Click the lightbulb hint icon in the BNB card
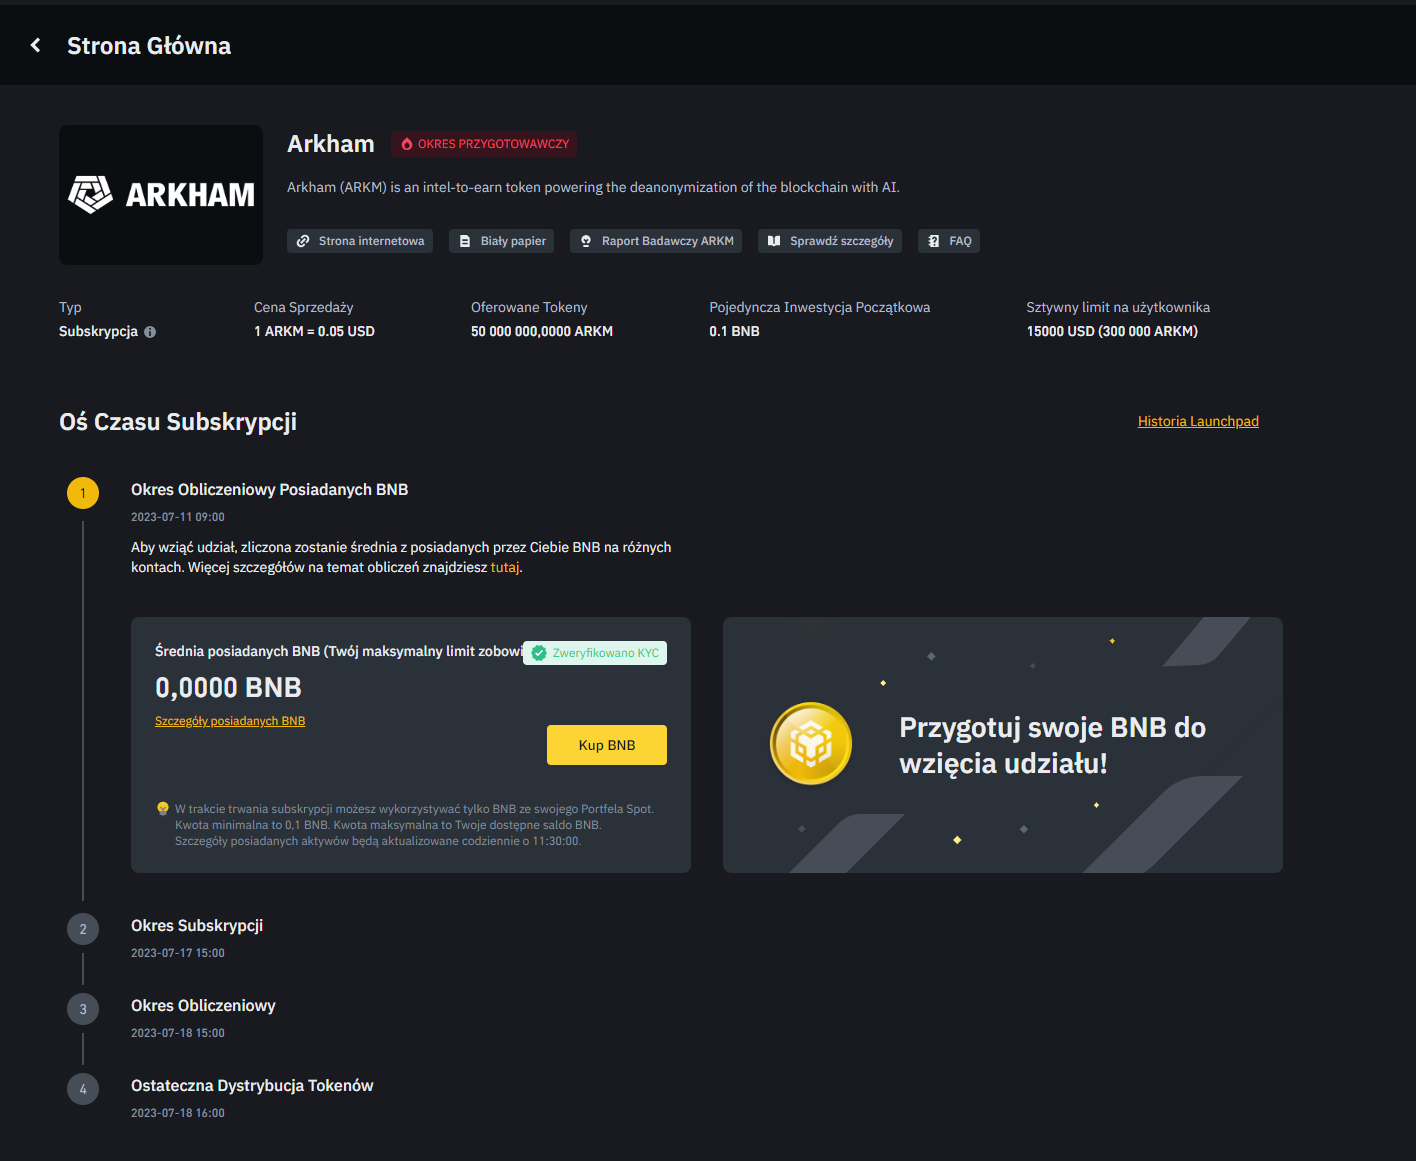1416x1161 pixels. point(163,809)
